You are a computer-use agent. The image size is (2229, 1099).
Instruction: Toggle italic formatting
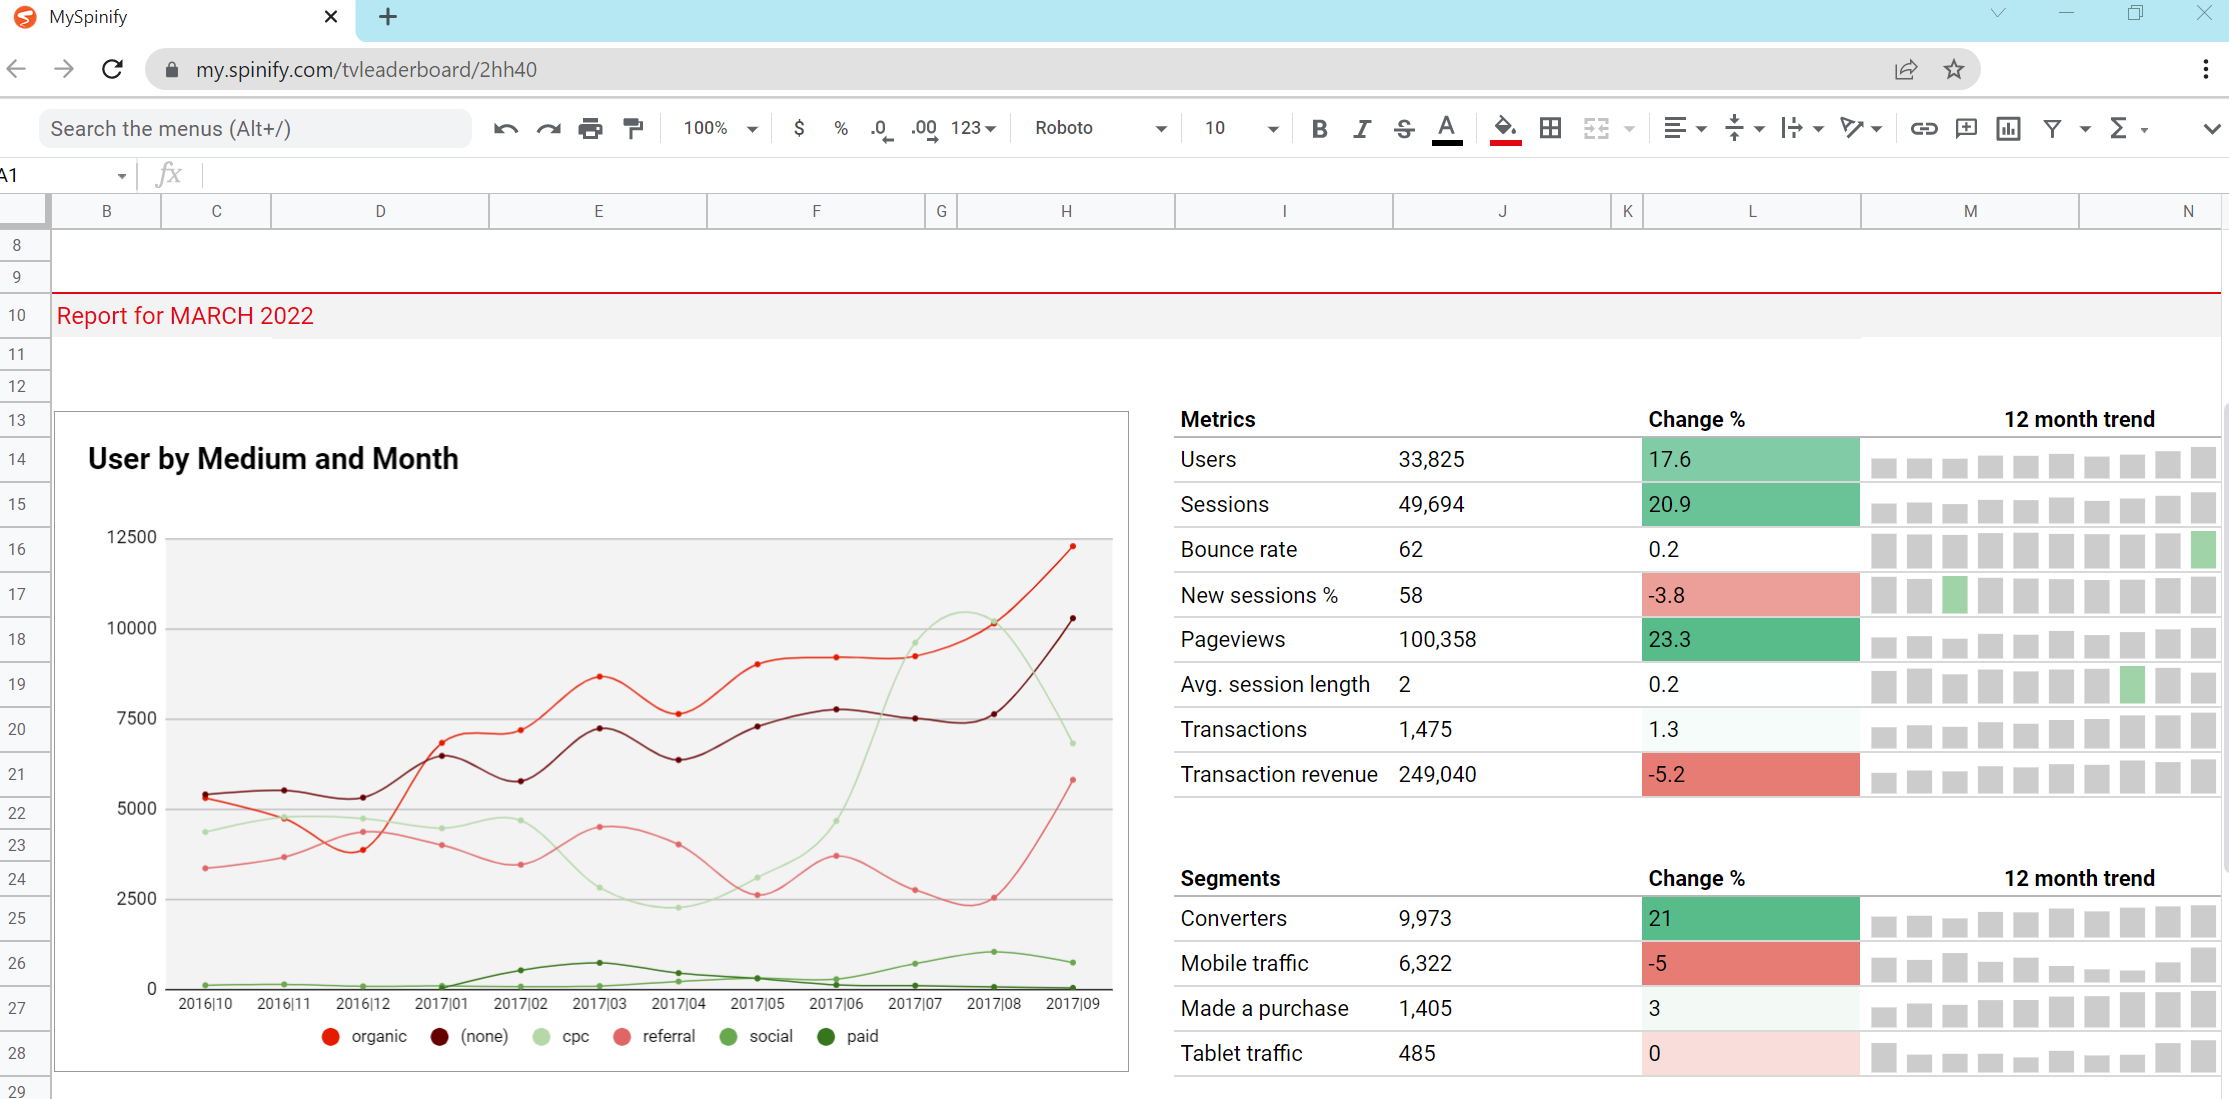point(1361,128)
